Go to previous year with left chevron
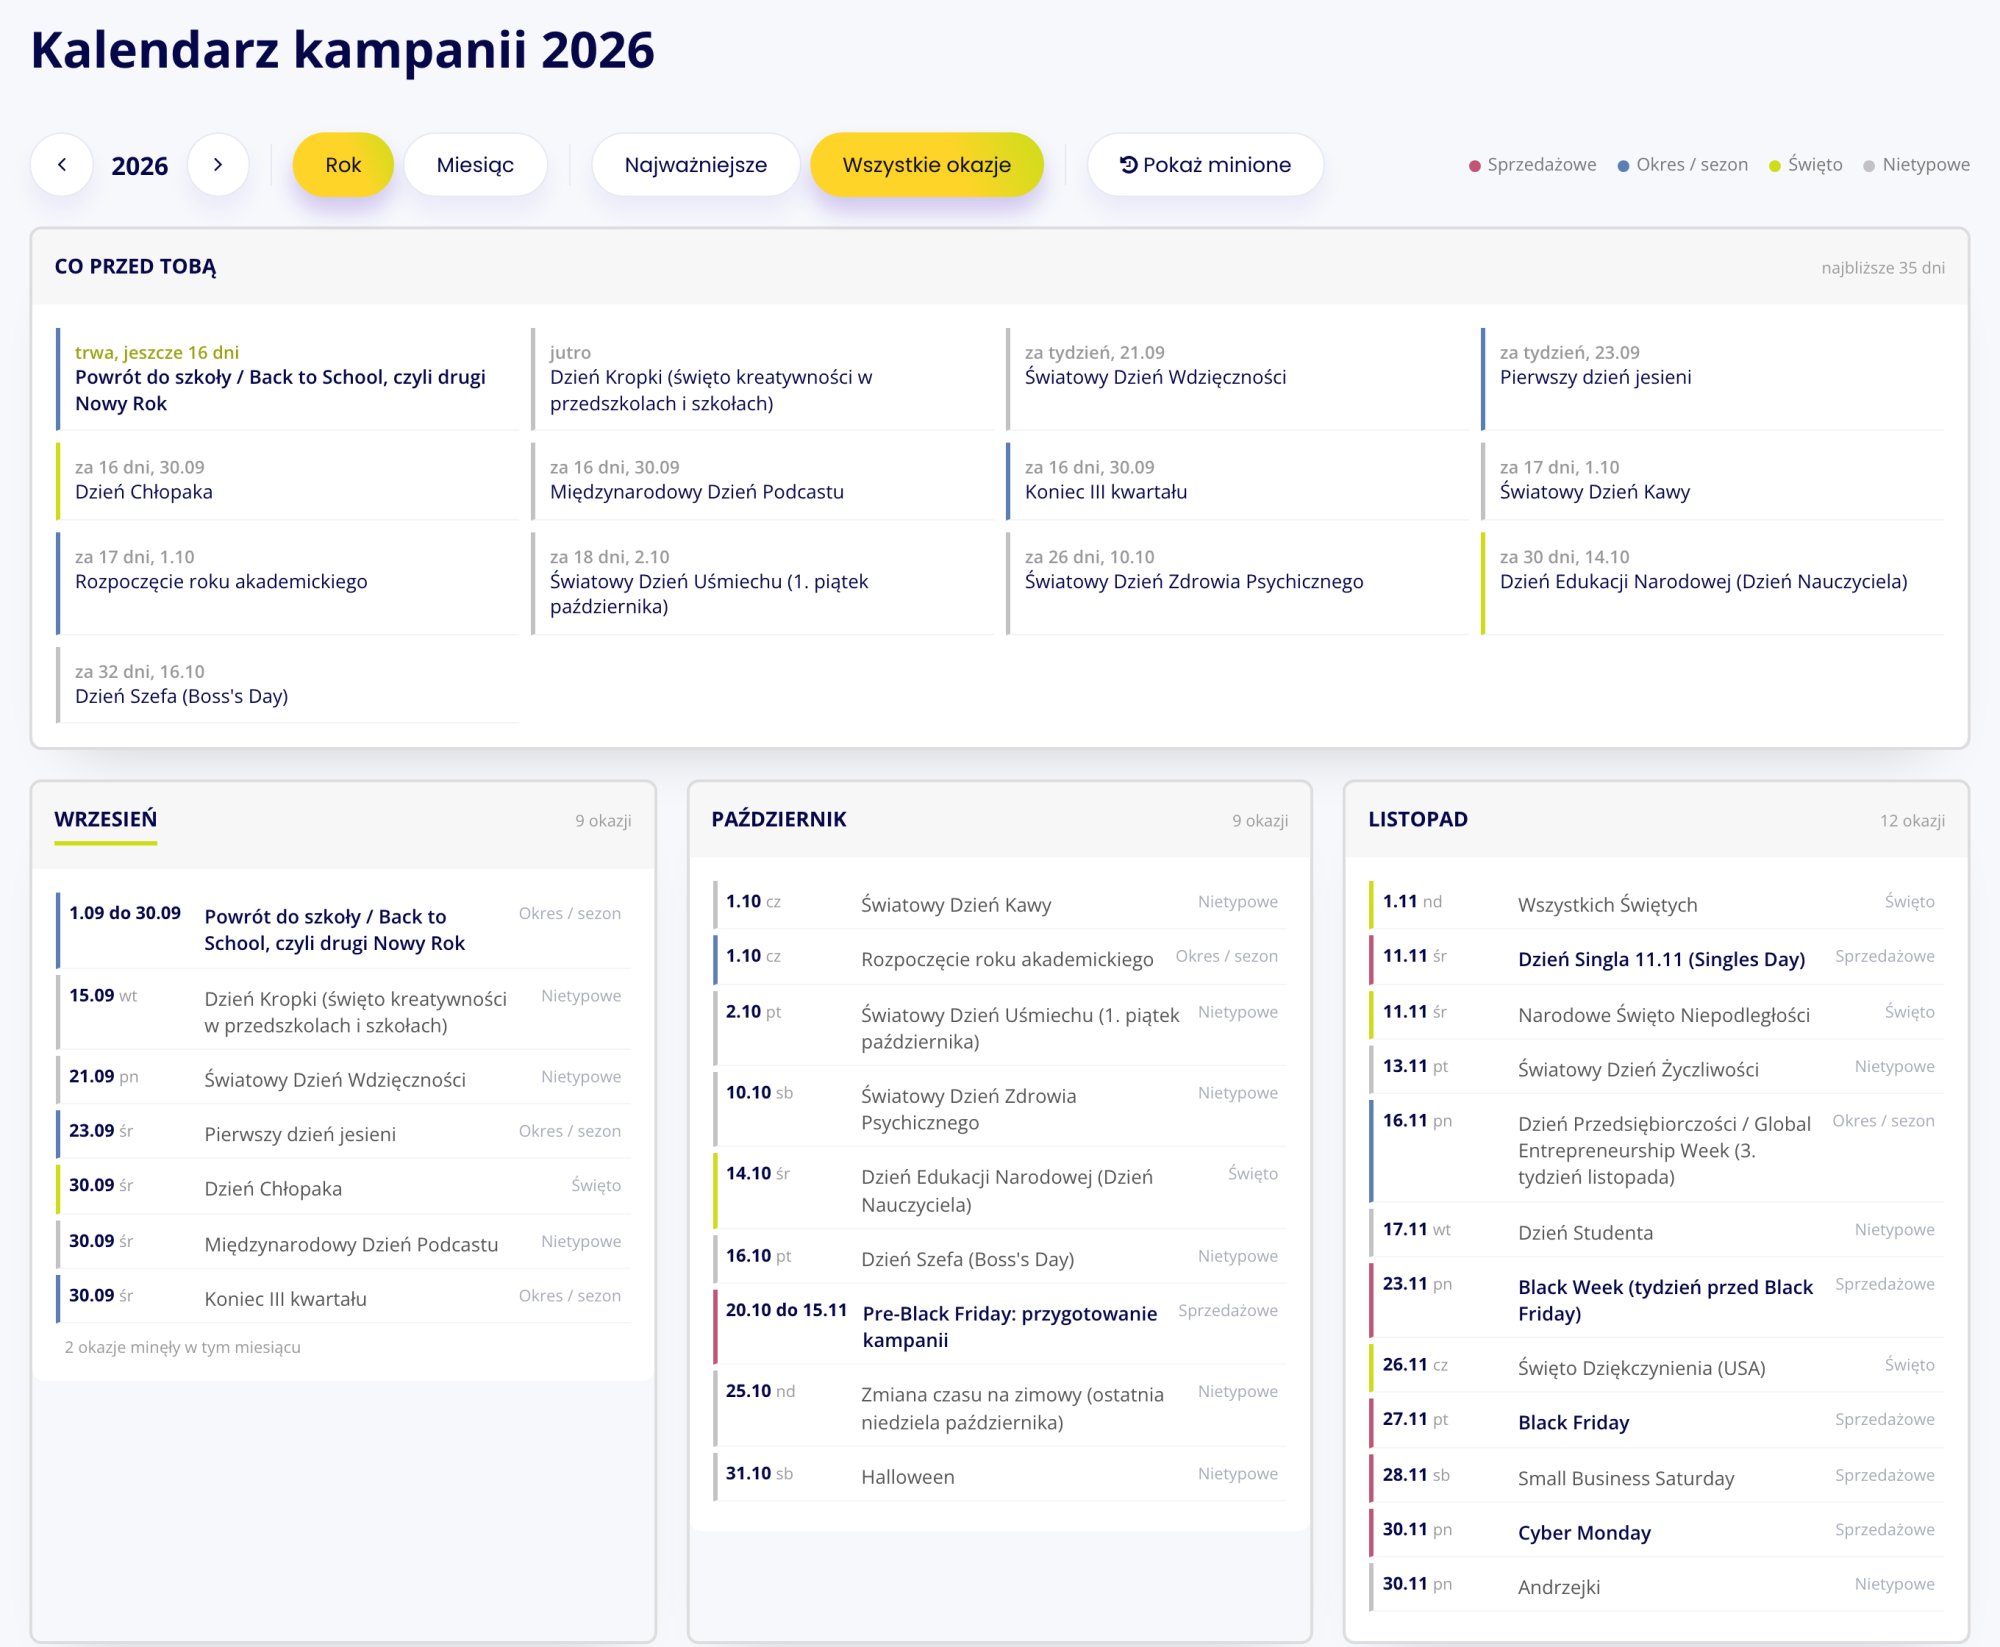 (x=62, y=165)
